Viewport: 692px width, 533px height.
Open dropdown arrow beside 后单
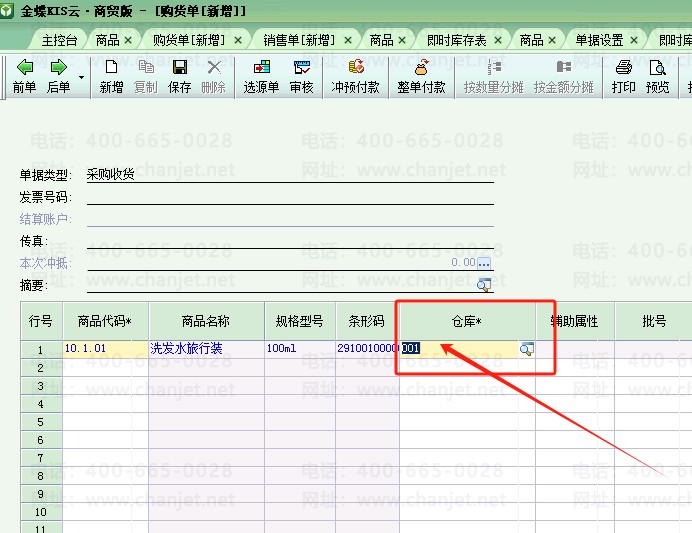click(x=82, y=77)
